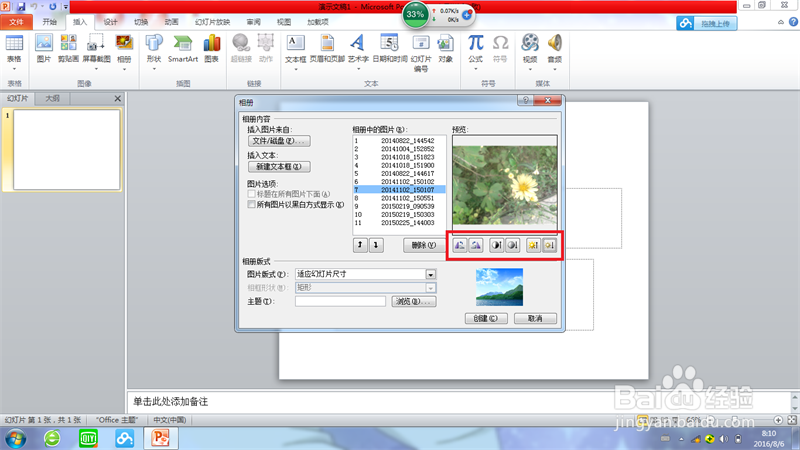
Task: Switch to the 切换 (Transitions) tab
Action: click(141, 22)
